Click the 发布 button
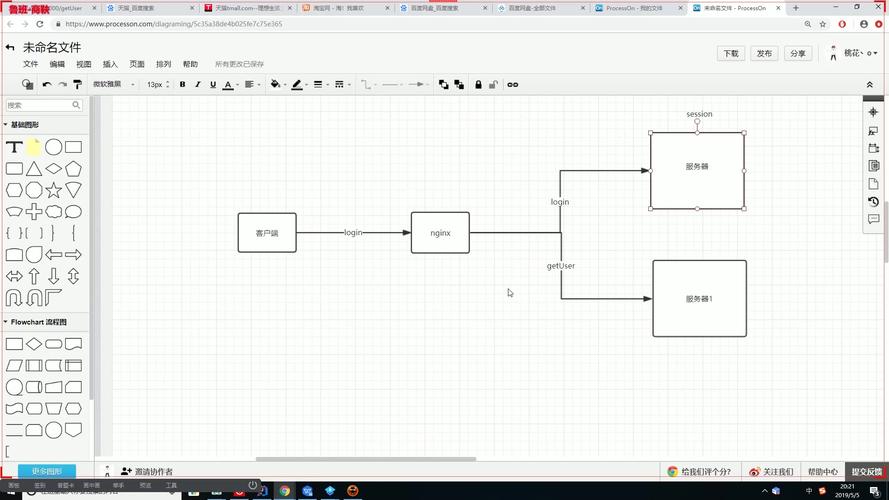 [x=764, y=53]
